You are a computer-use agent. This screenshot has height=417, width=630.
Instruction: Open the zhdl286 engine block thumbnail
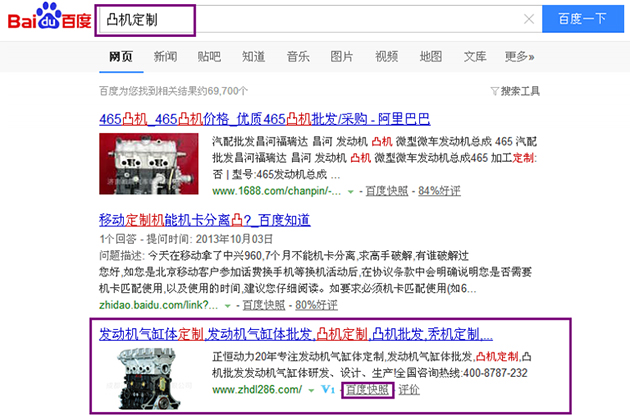pos(152,373)
